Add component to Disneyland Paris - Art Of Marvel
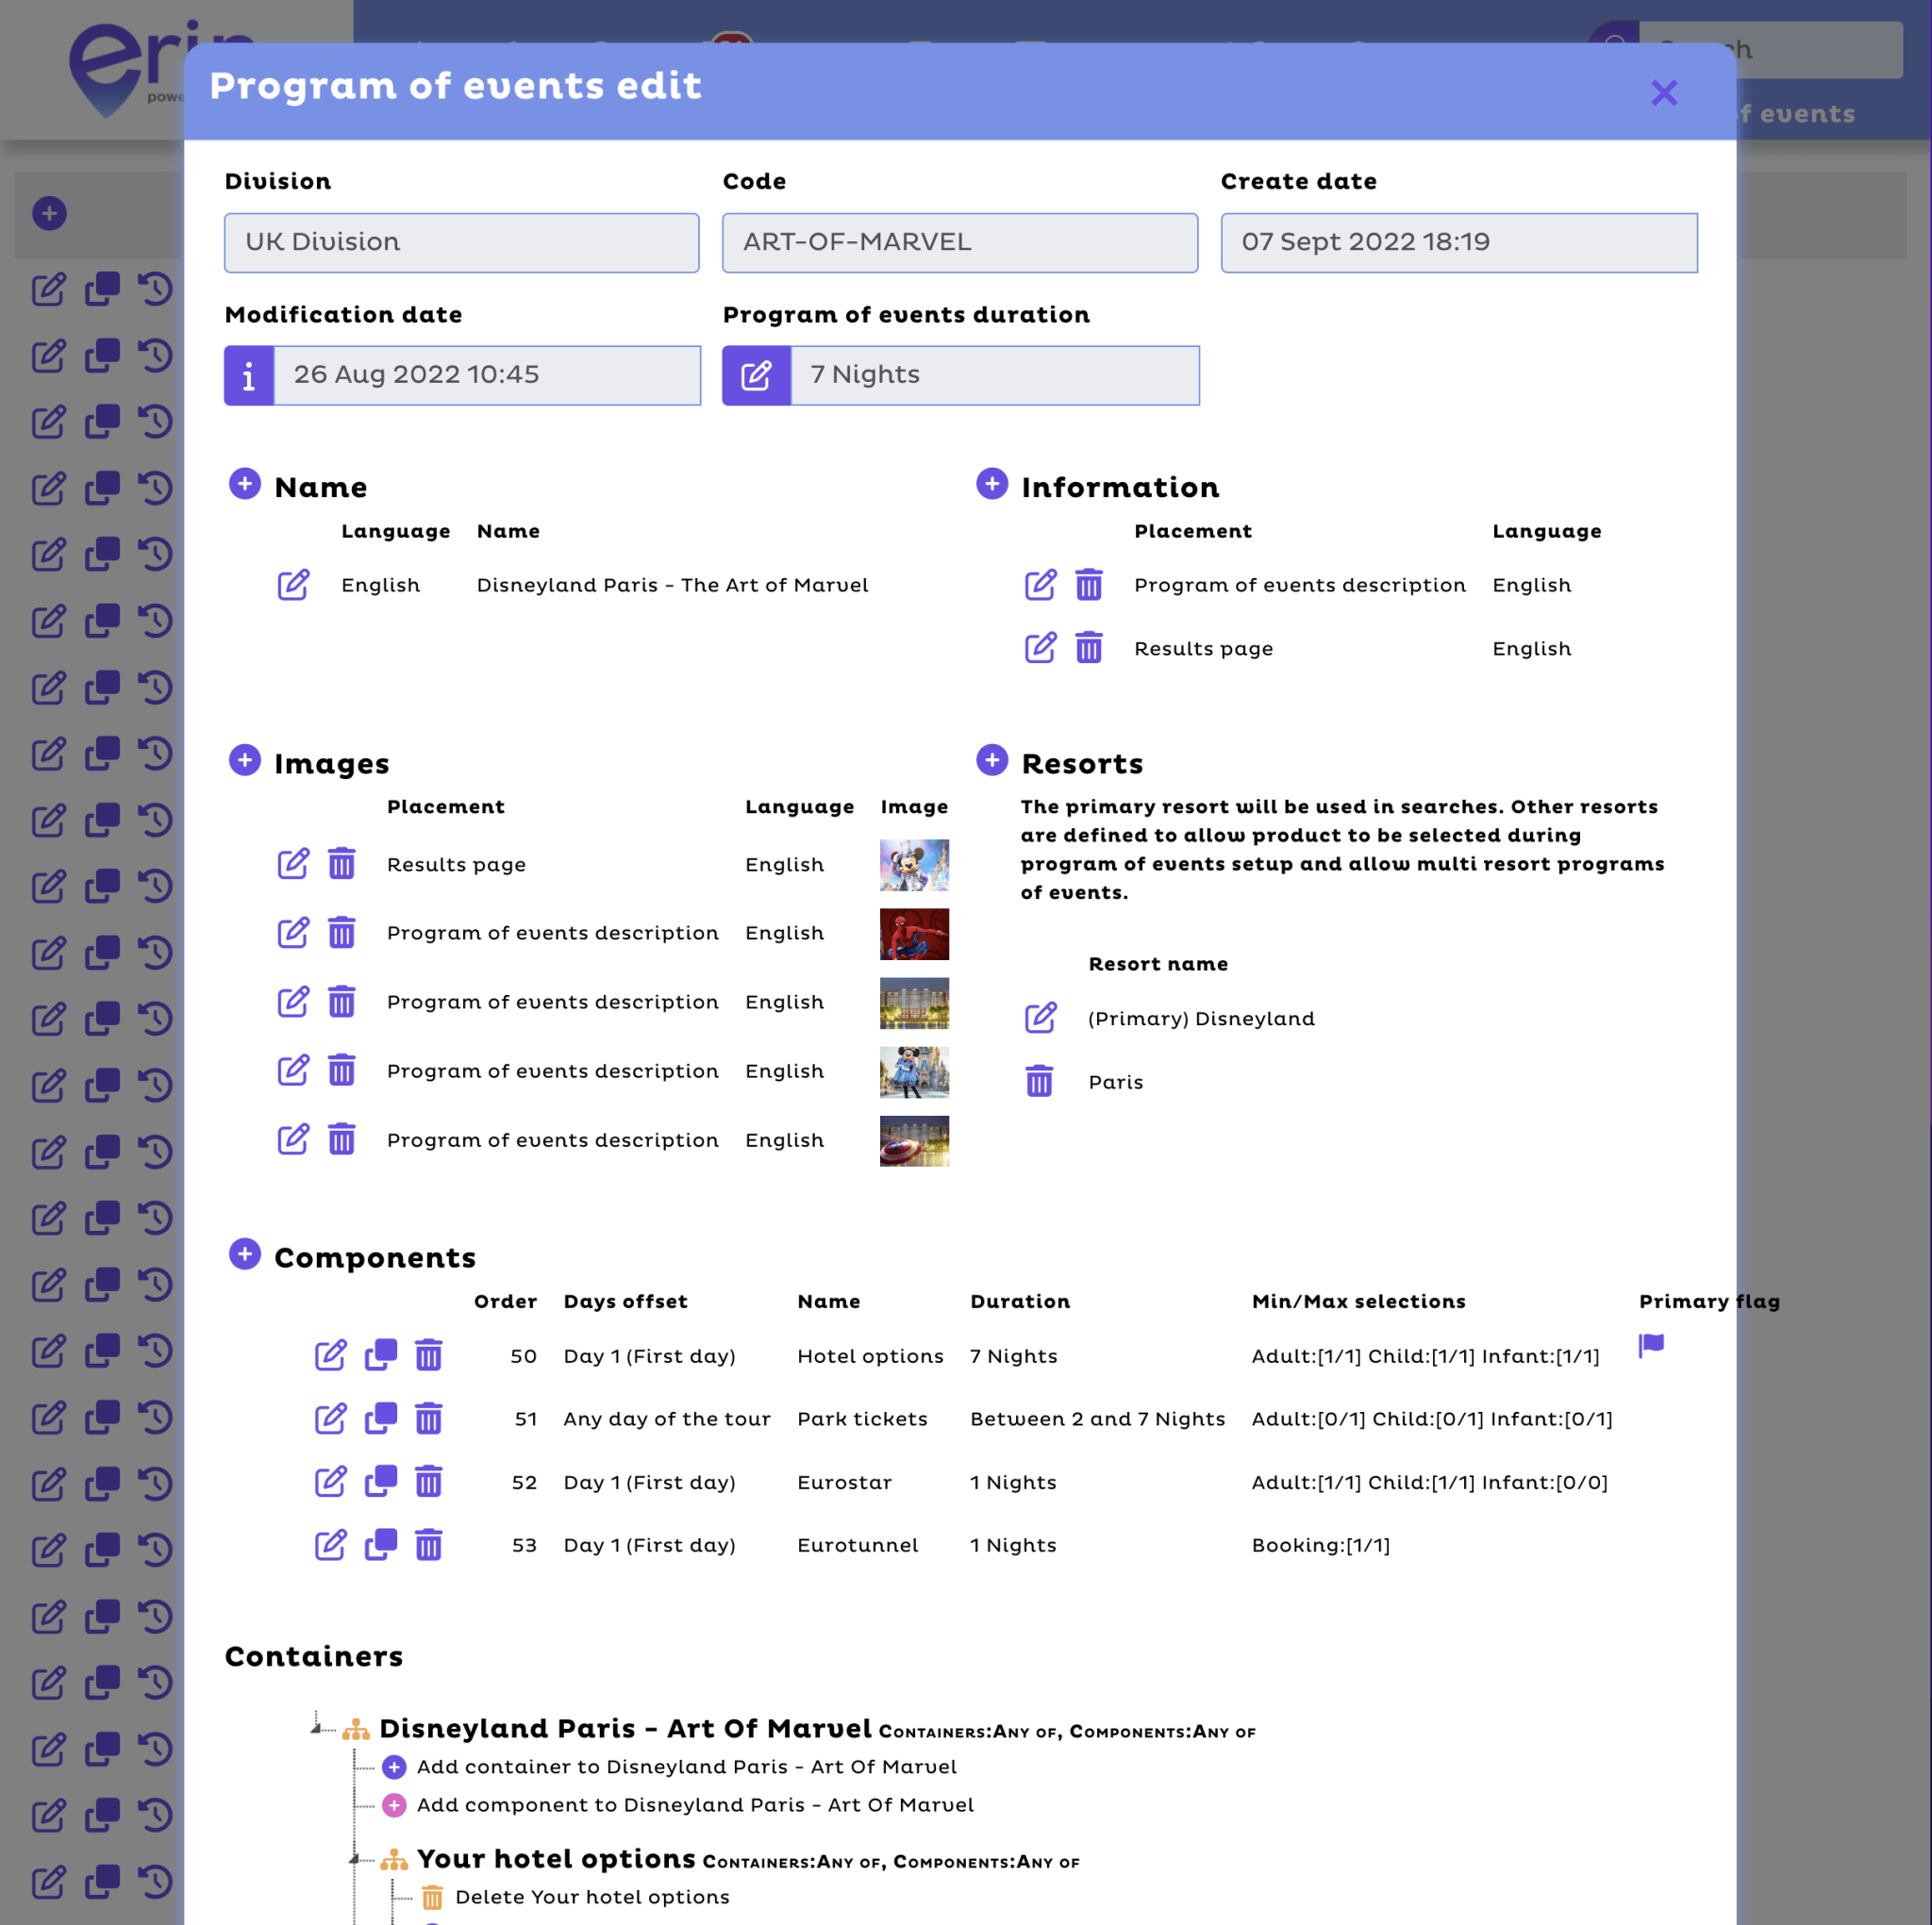 pyautogui.click(x=393, y=1805)
